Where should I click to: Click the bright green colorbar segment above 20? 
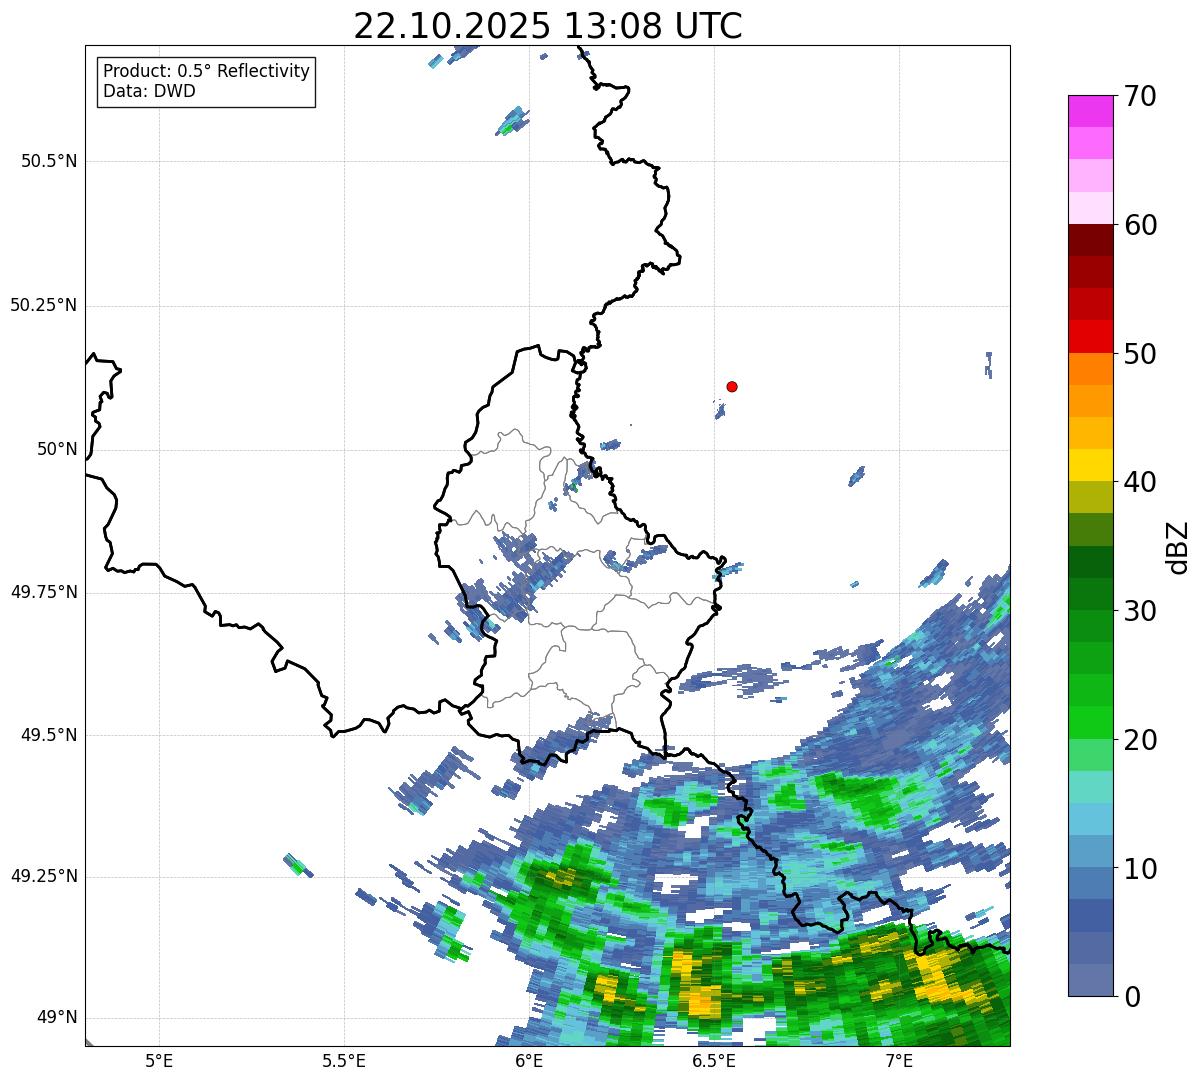click(x=1090, y=722)
